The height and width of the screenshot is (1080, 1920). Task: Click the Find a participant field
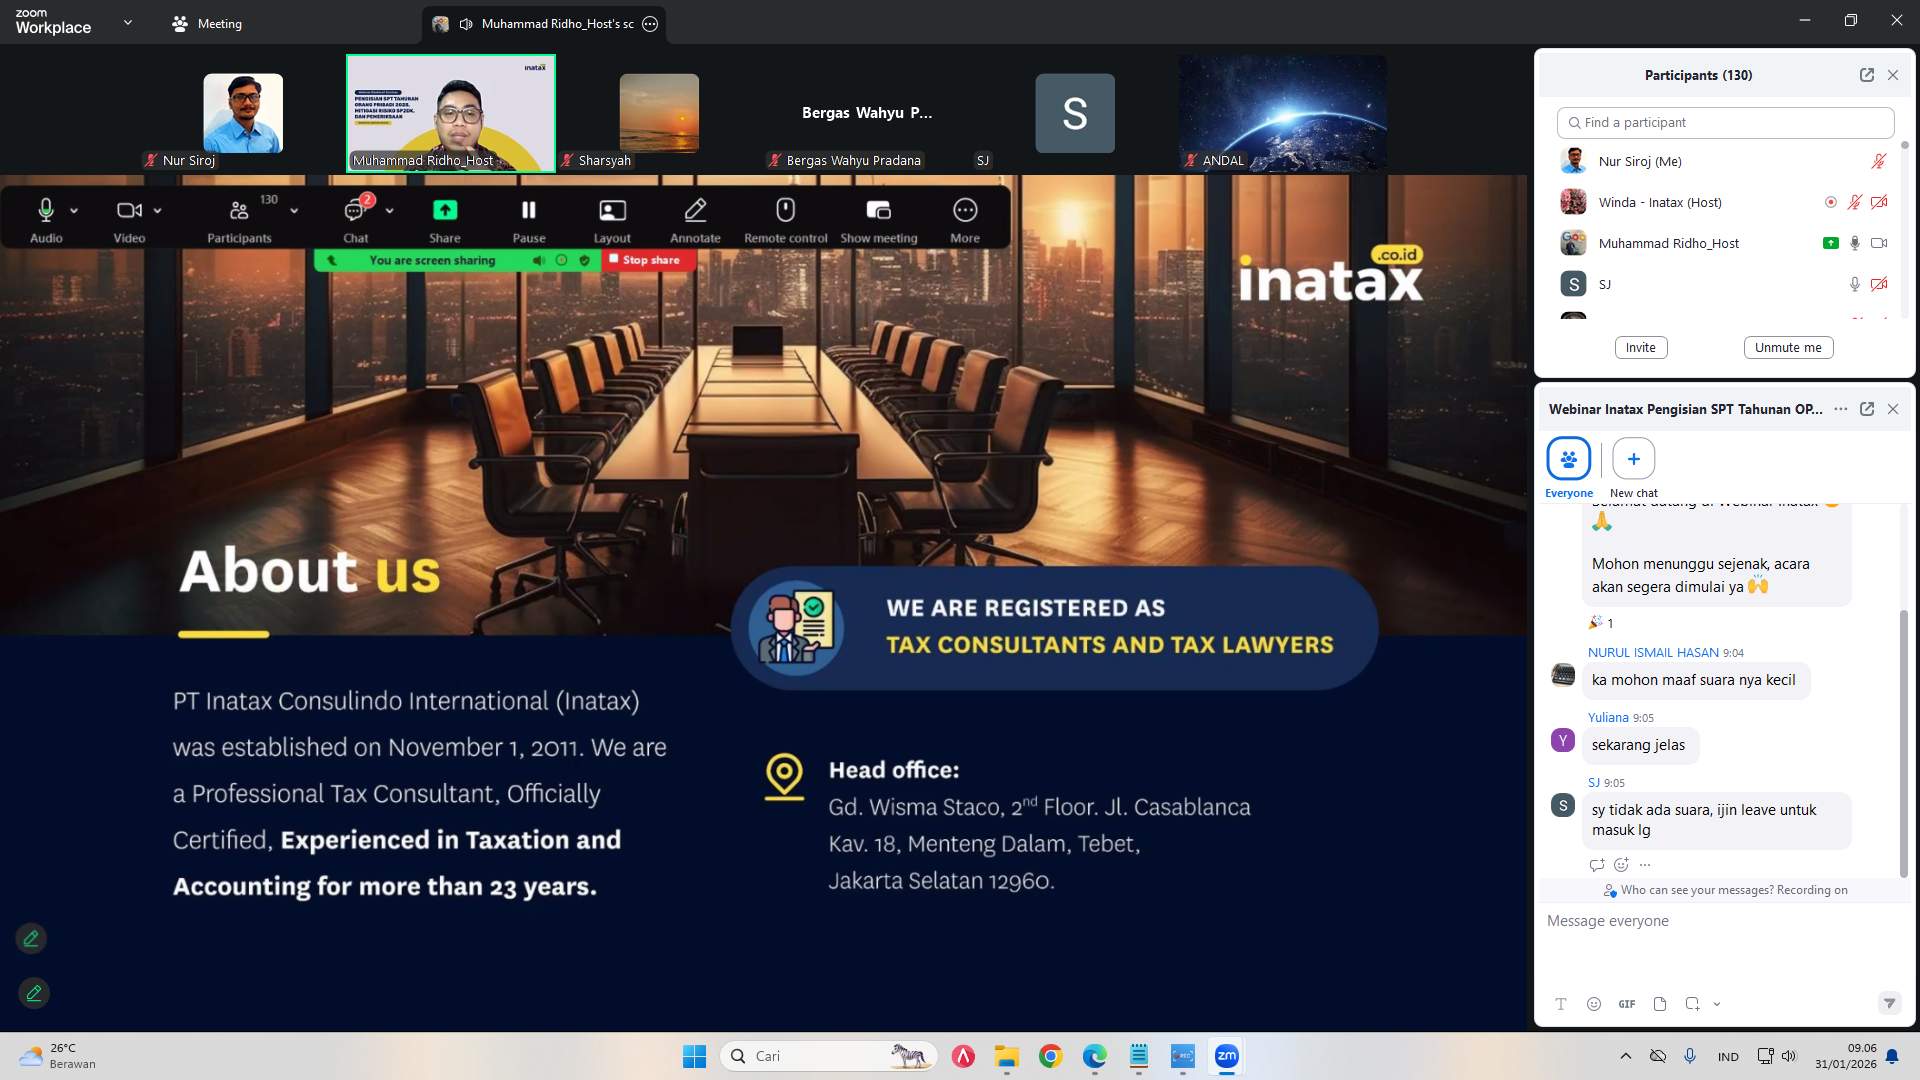point(1725,122)
